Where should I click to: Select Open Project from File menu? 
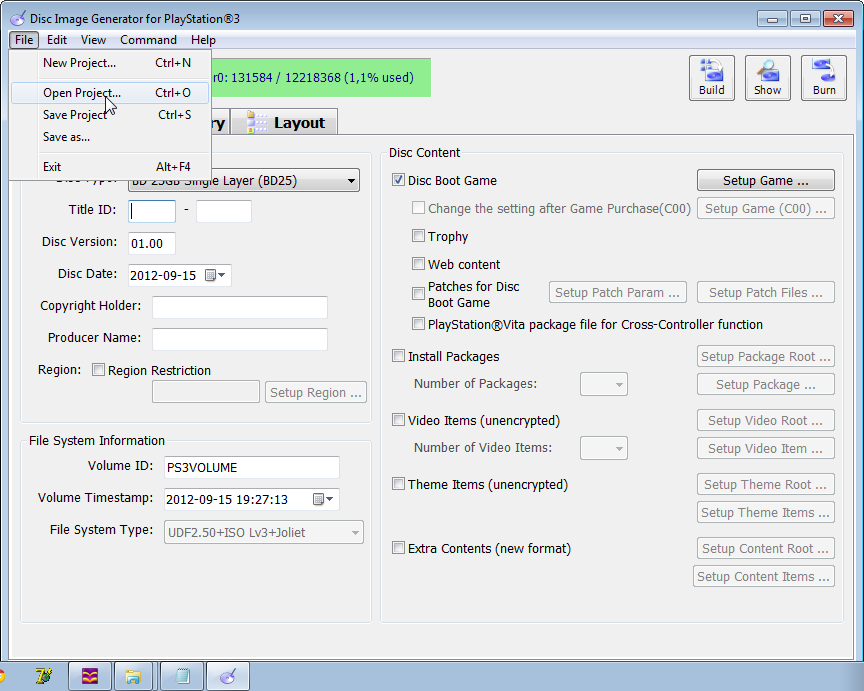tap(110, 93)
